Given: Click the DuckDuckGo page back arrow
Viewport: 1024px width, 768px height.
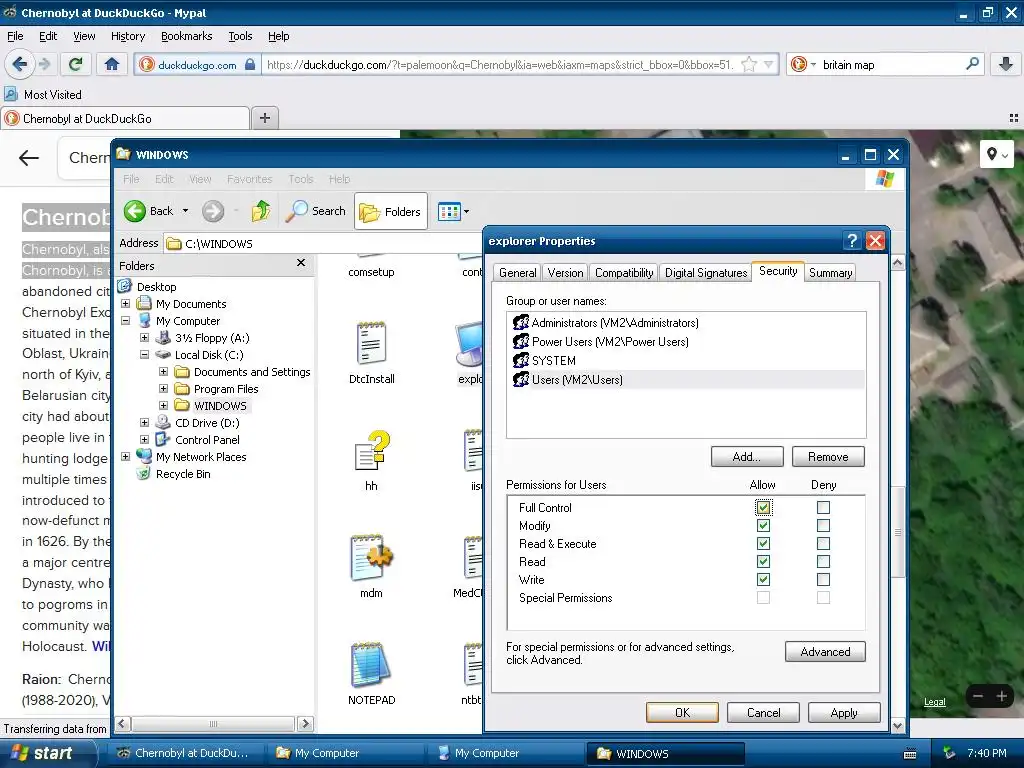Looking at the screenshot, I should click(x=29, y=157).
